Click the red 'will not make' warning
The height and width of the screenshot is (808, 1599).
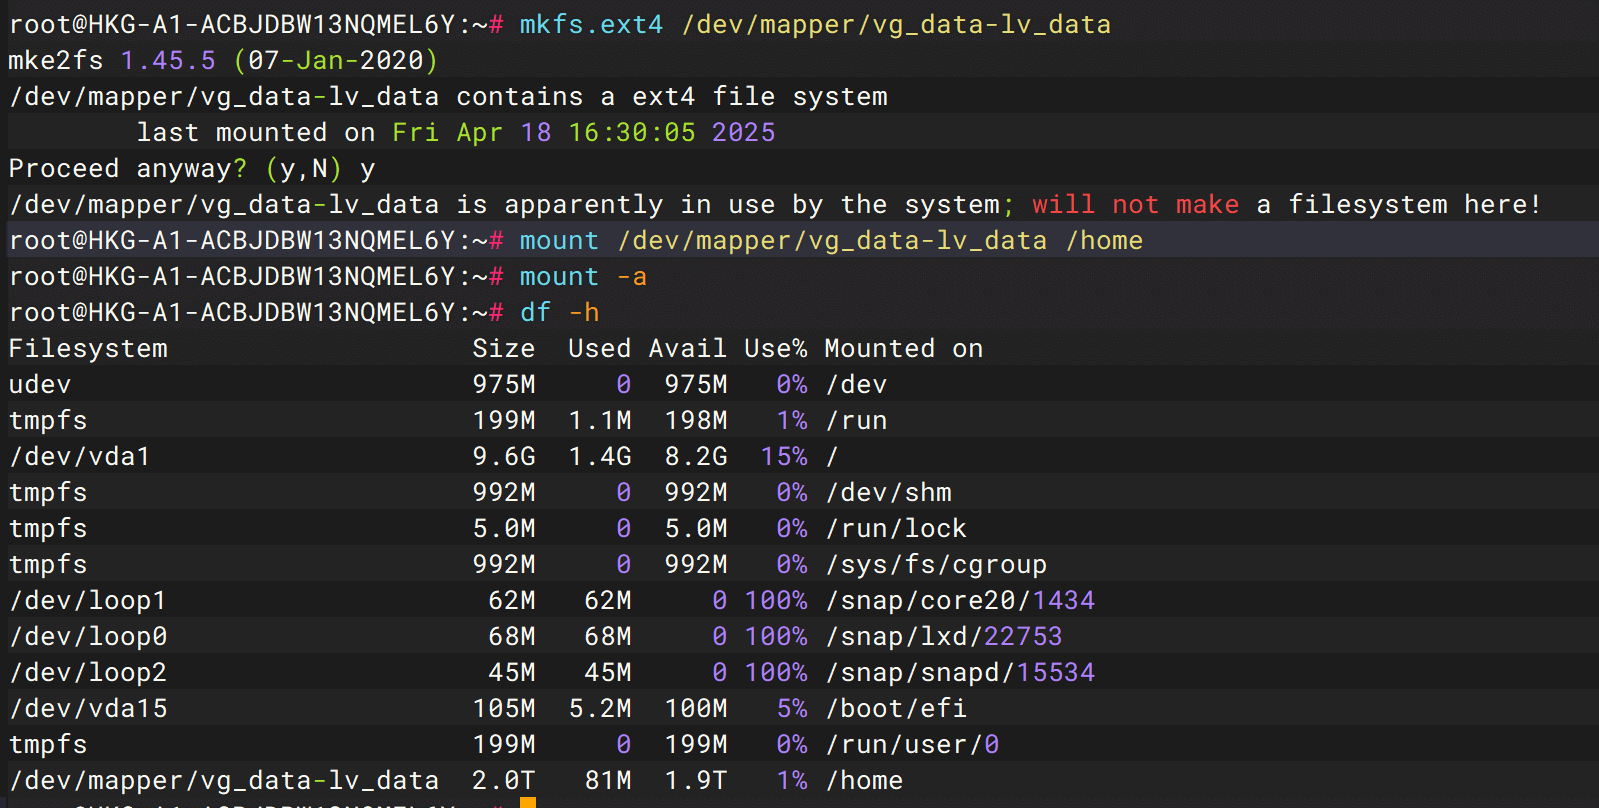[x=1135, y=205]
